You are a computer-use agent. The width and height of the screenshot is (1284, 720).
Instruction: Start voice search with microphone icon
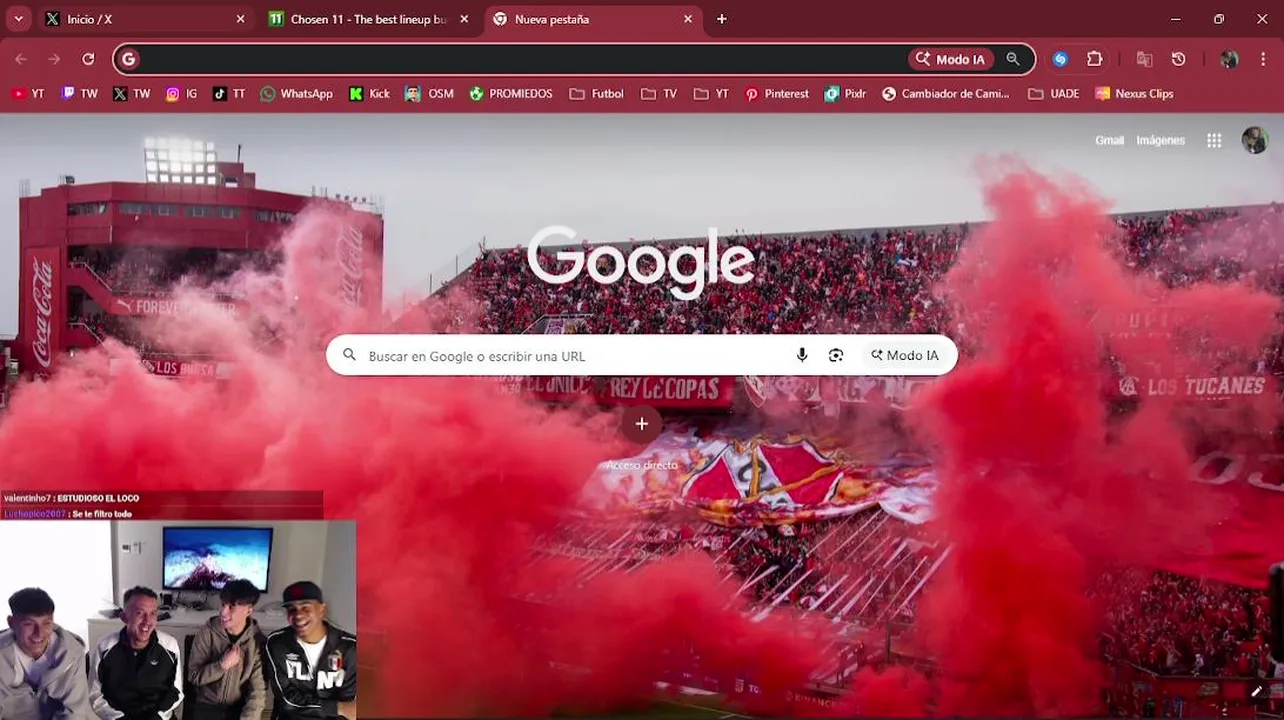801,355
